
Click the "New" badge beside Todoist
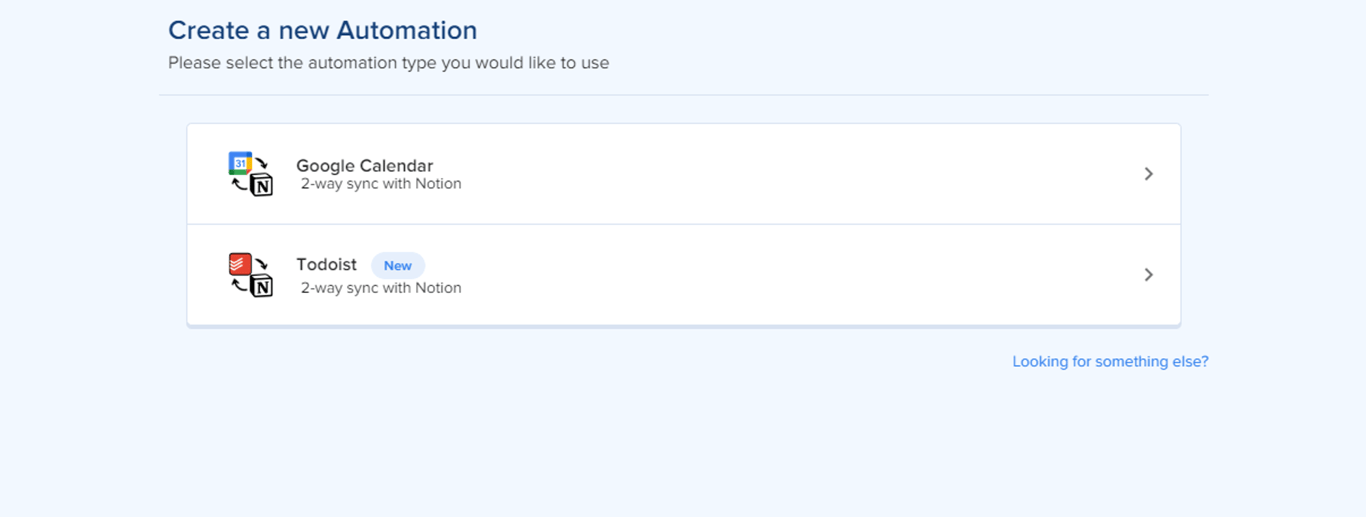click(398, 266)
